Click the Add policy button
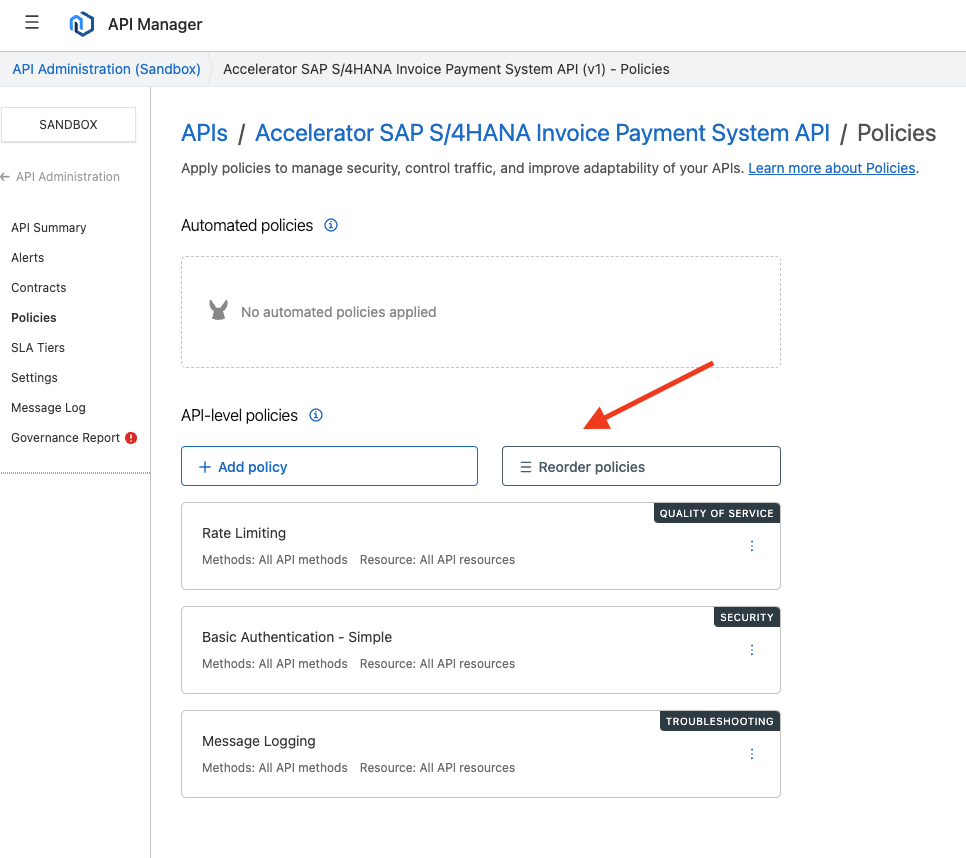 coord(329,466)
